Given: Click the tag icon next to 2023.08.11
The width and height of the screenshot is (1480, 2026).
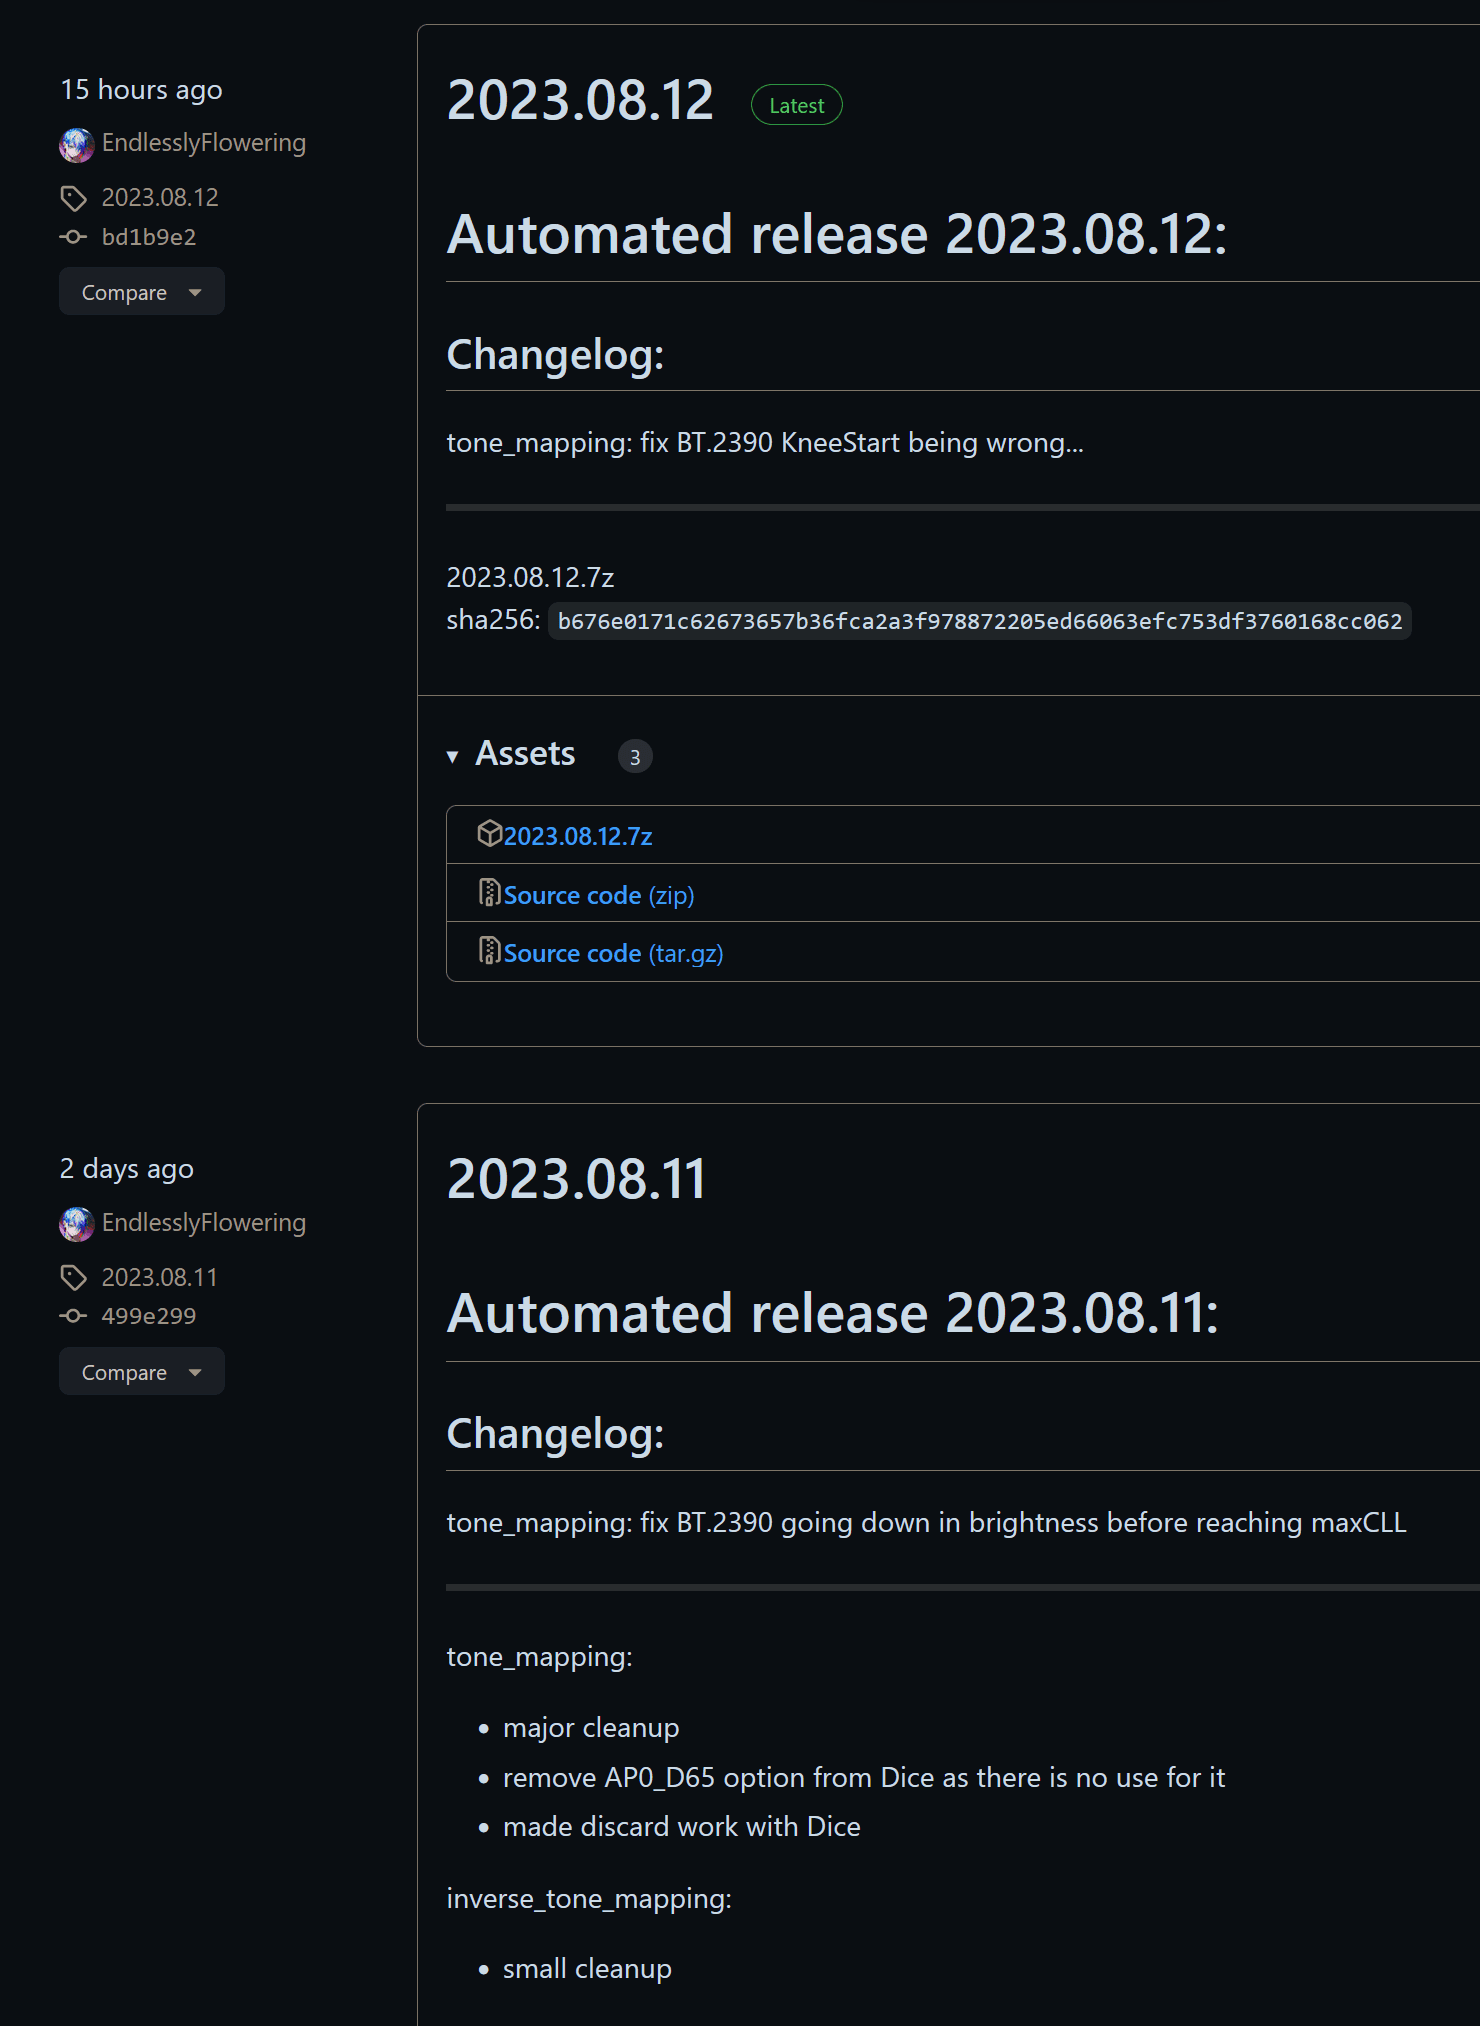Looking at the screenshot, I should tap(73, 1277).
